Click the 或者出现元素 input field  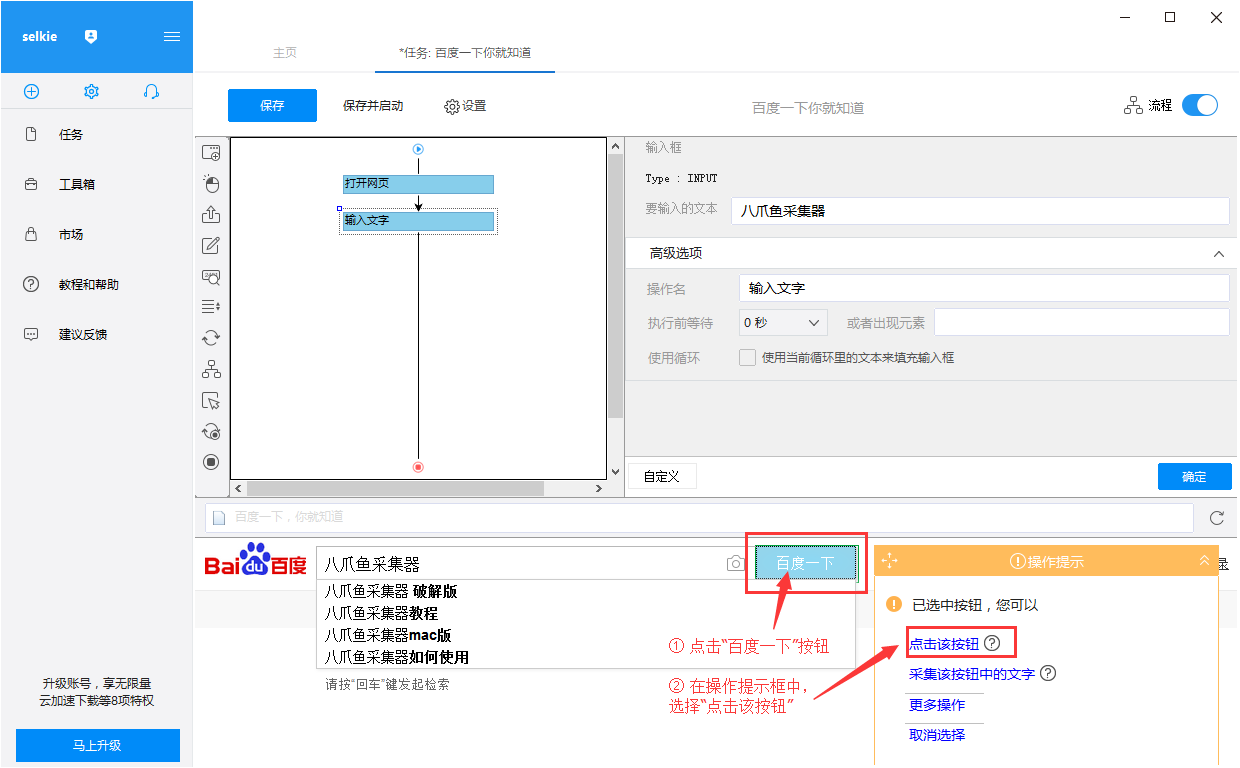1081,322
